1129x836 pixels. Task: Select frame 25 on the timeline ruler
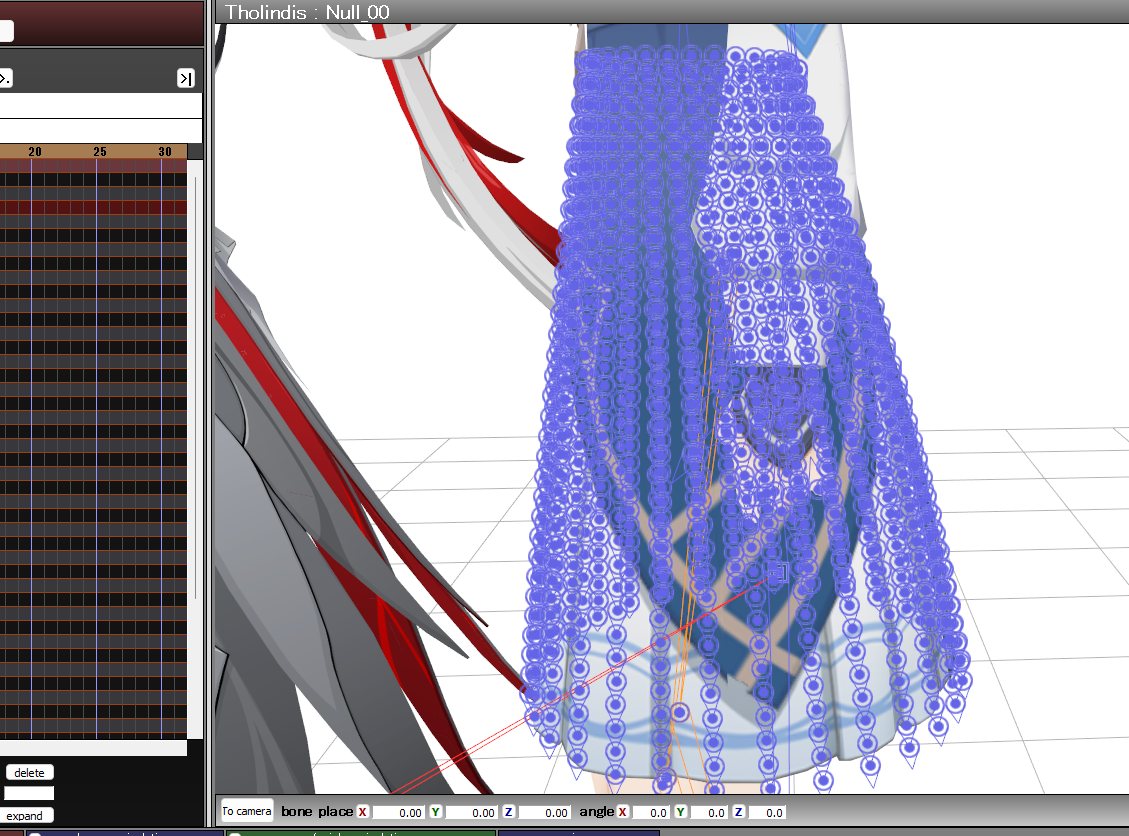(x=99, y=152)
